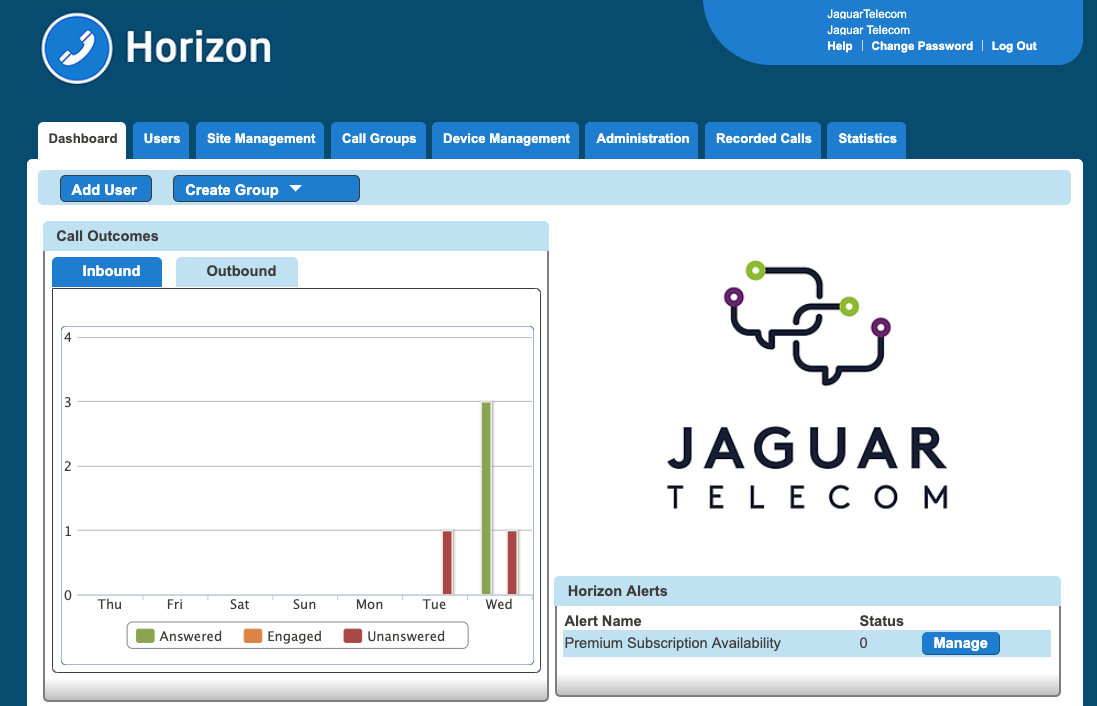Go to the Site Management tab

tap(261, 139)
